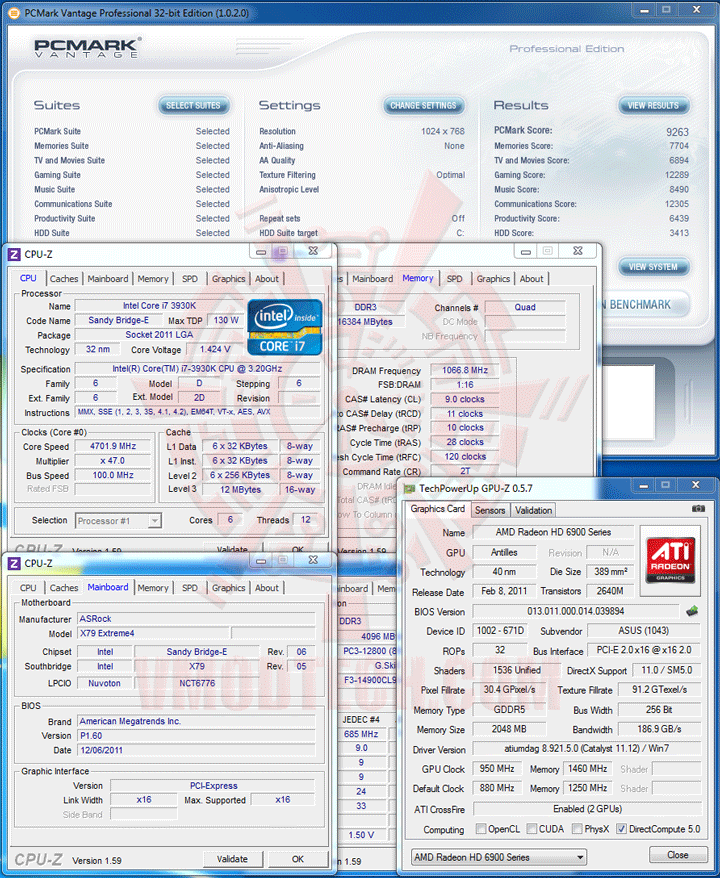Click the DRAM Frequency 1066.8 MHz value
The height and width of the screenshot is (878, 720).
[465, 370]
